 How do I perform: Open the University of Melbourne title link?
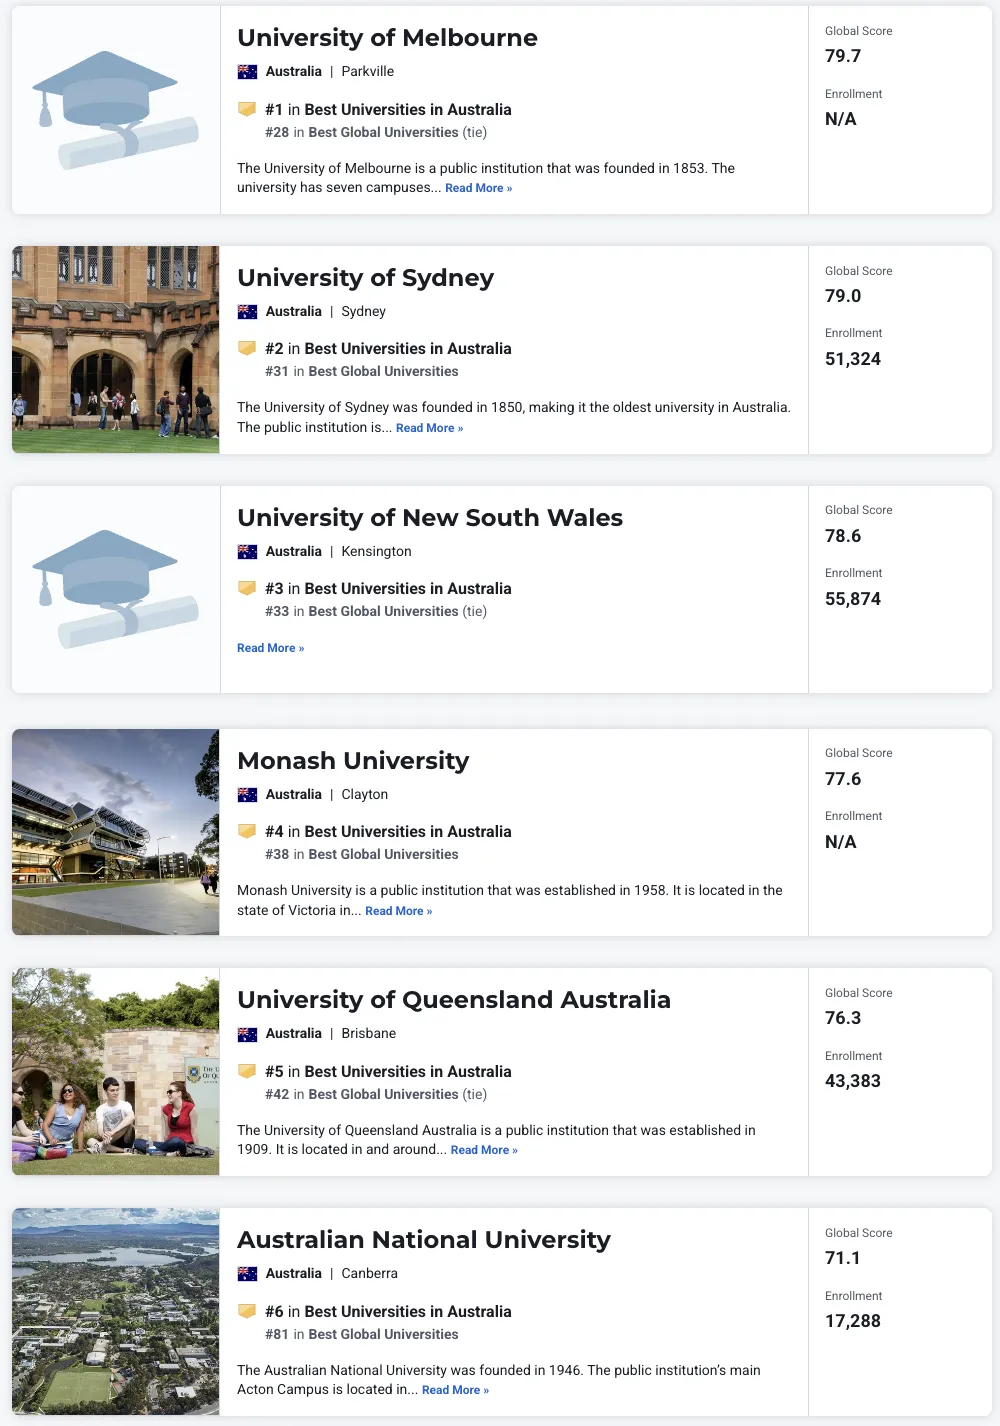click(x=387, y=38)
